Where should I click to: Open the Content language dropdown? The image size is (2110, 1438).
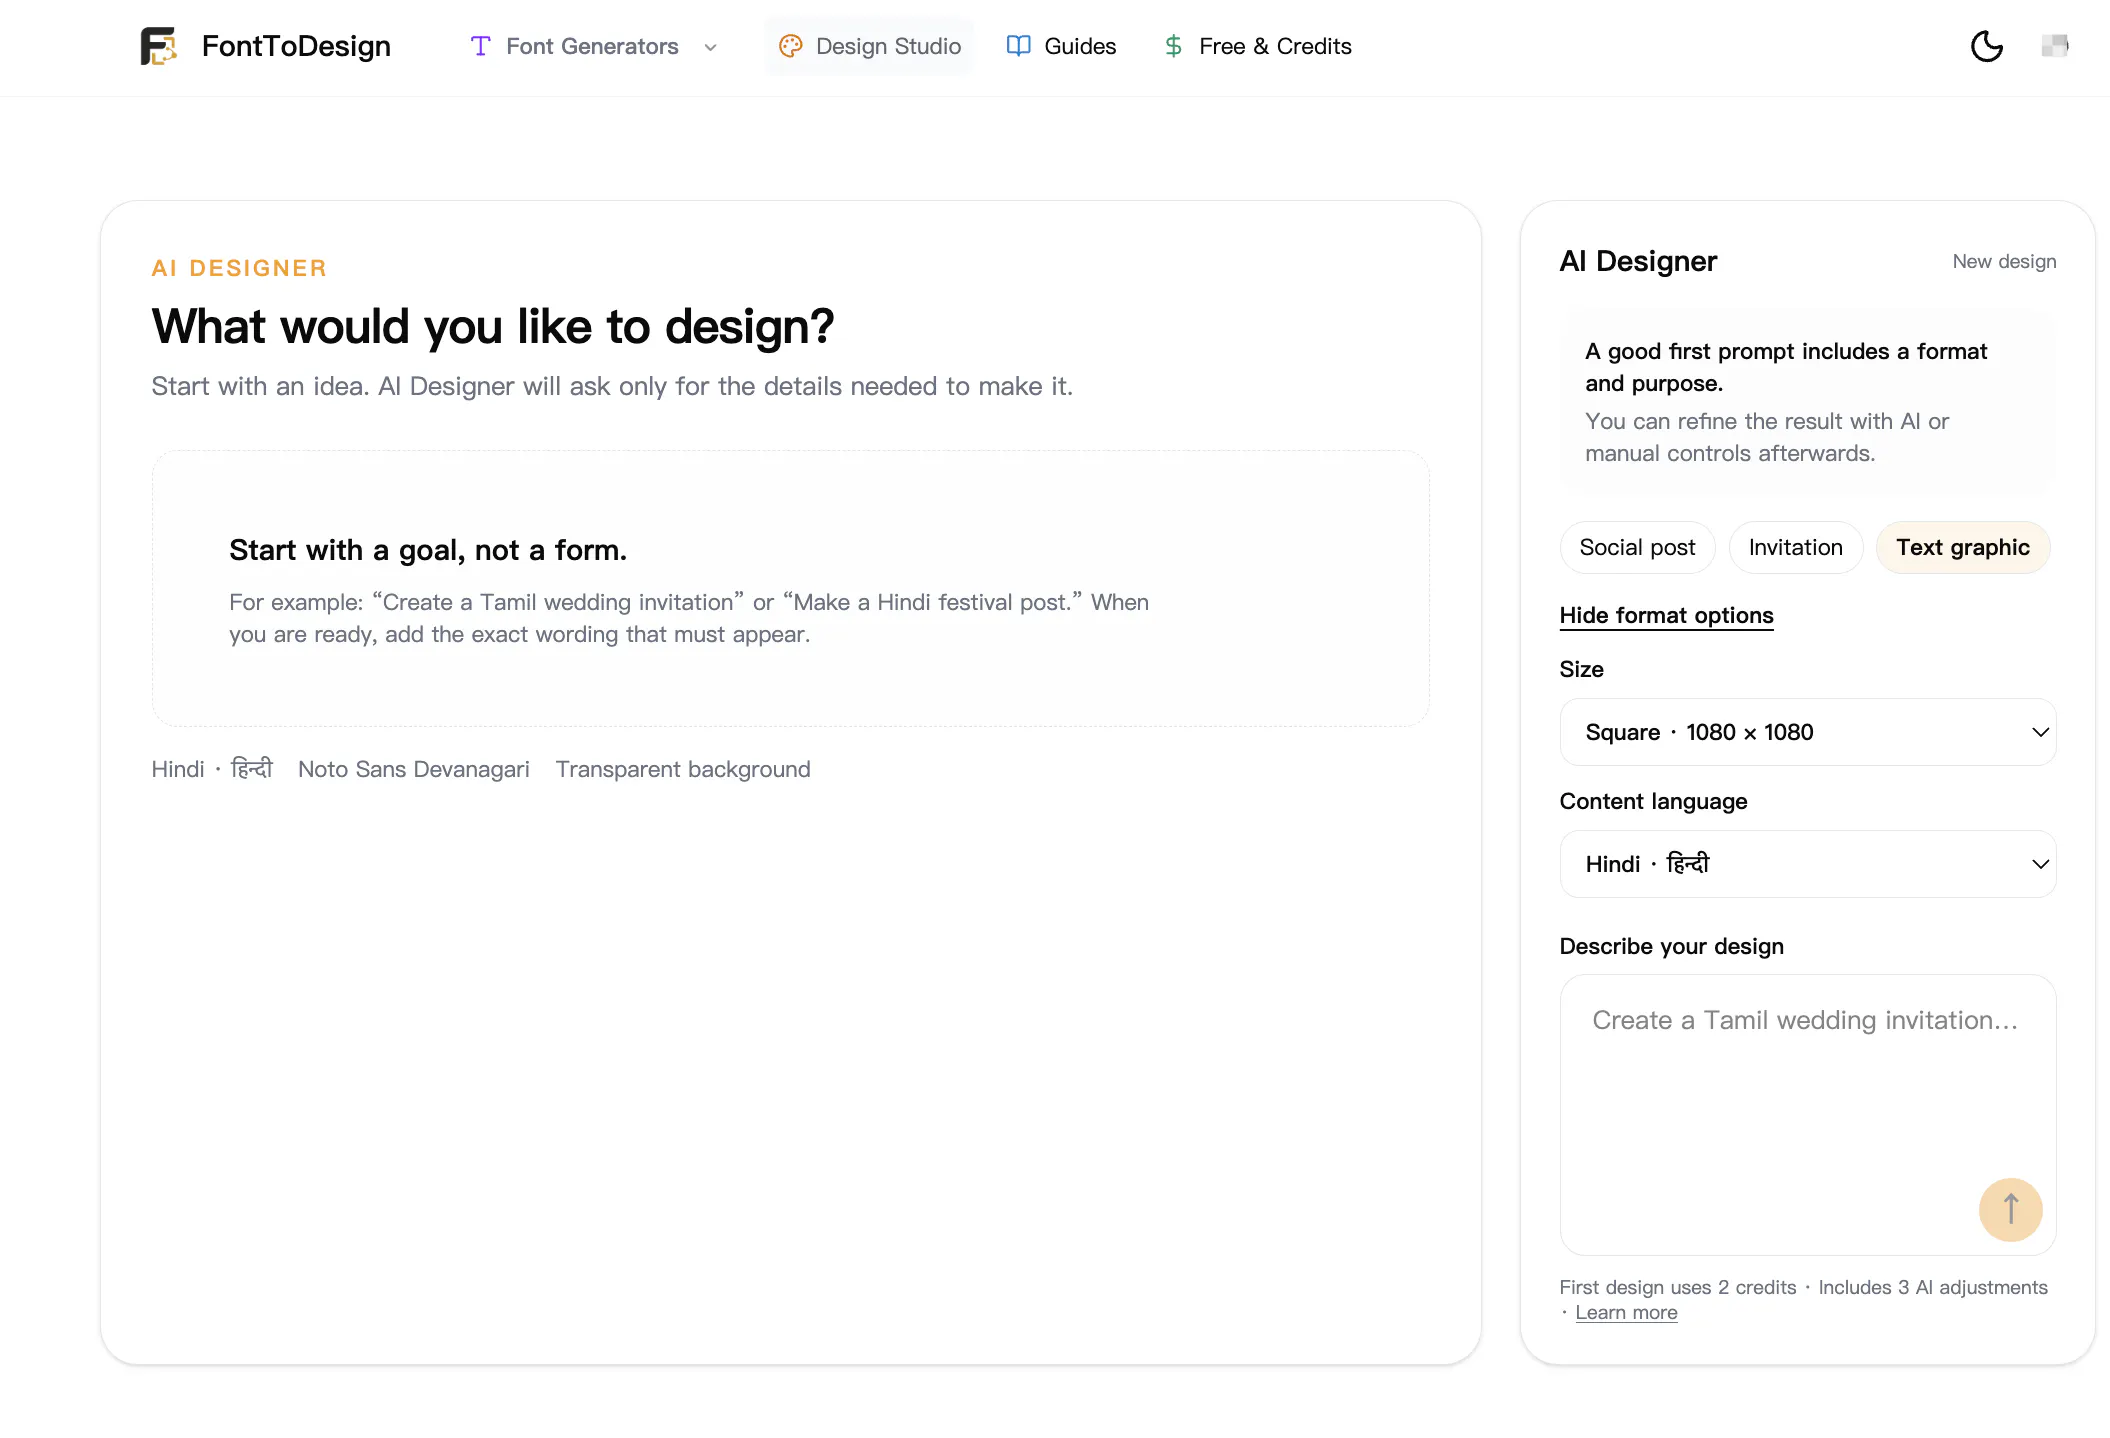click(x=1807, y=864)
